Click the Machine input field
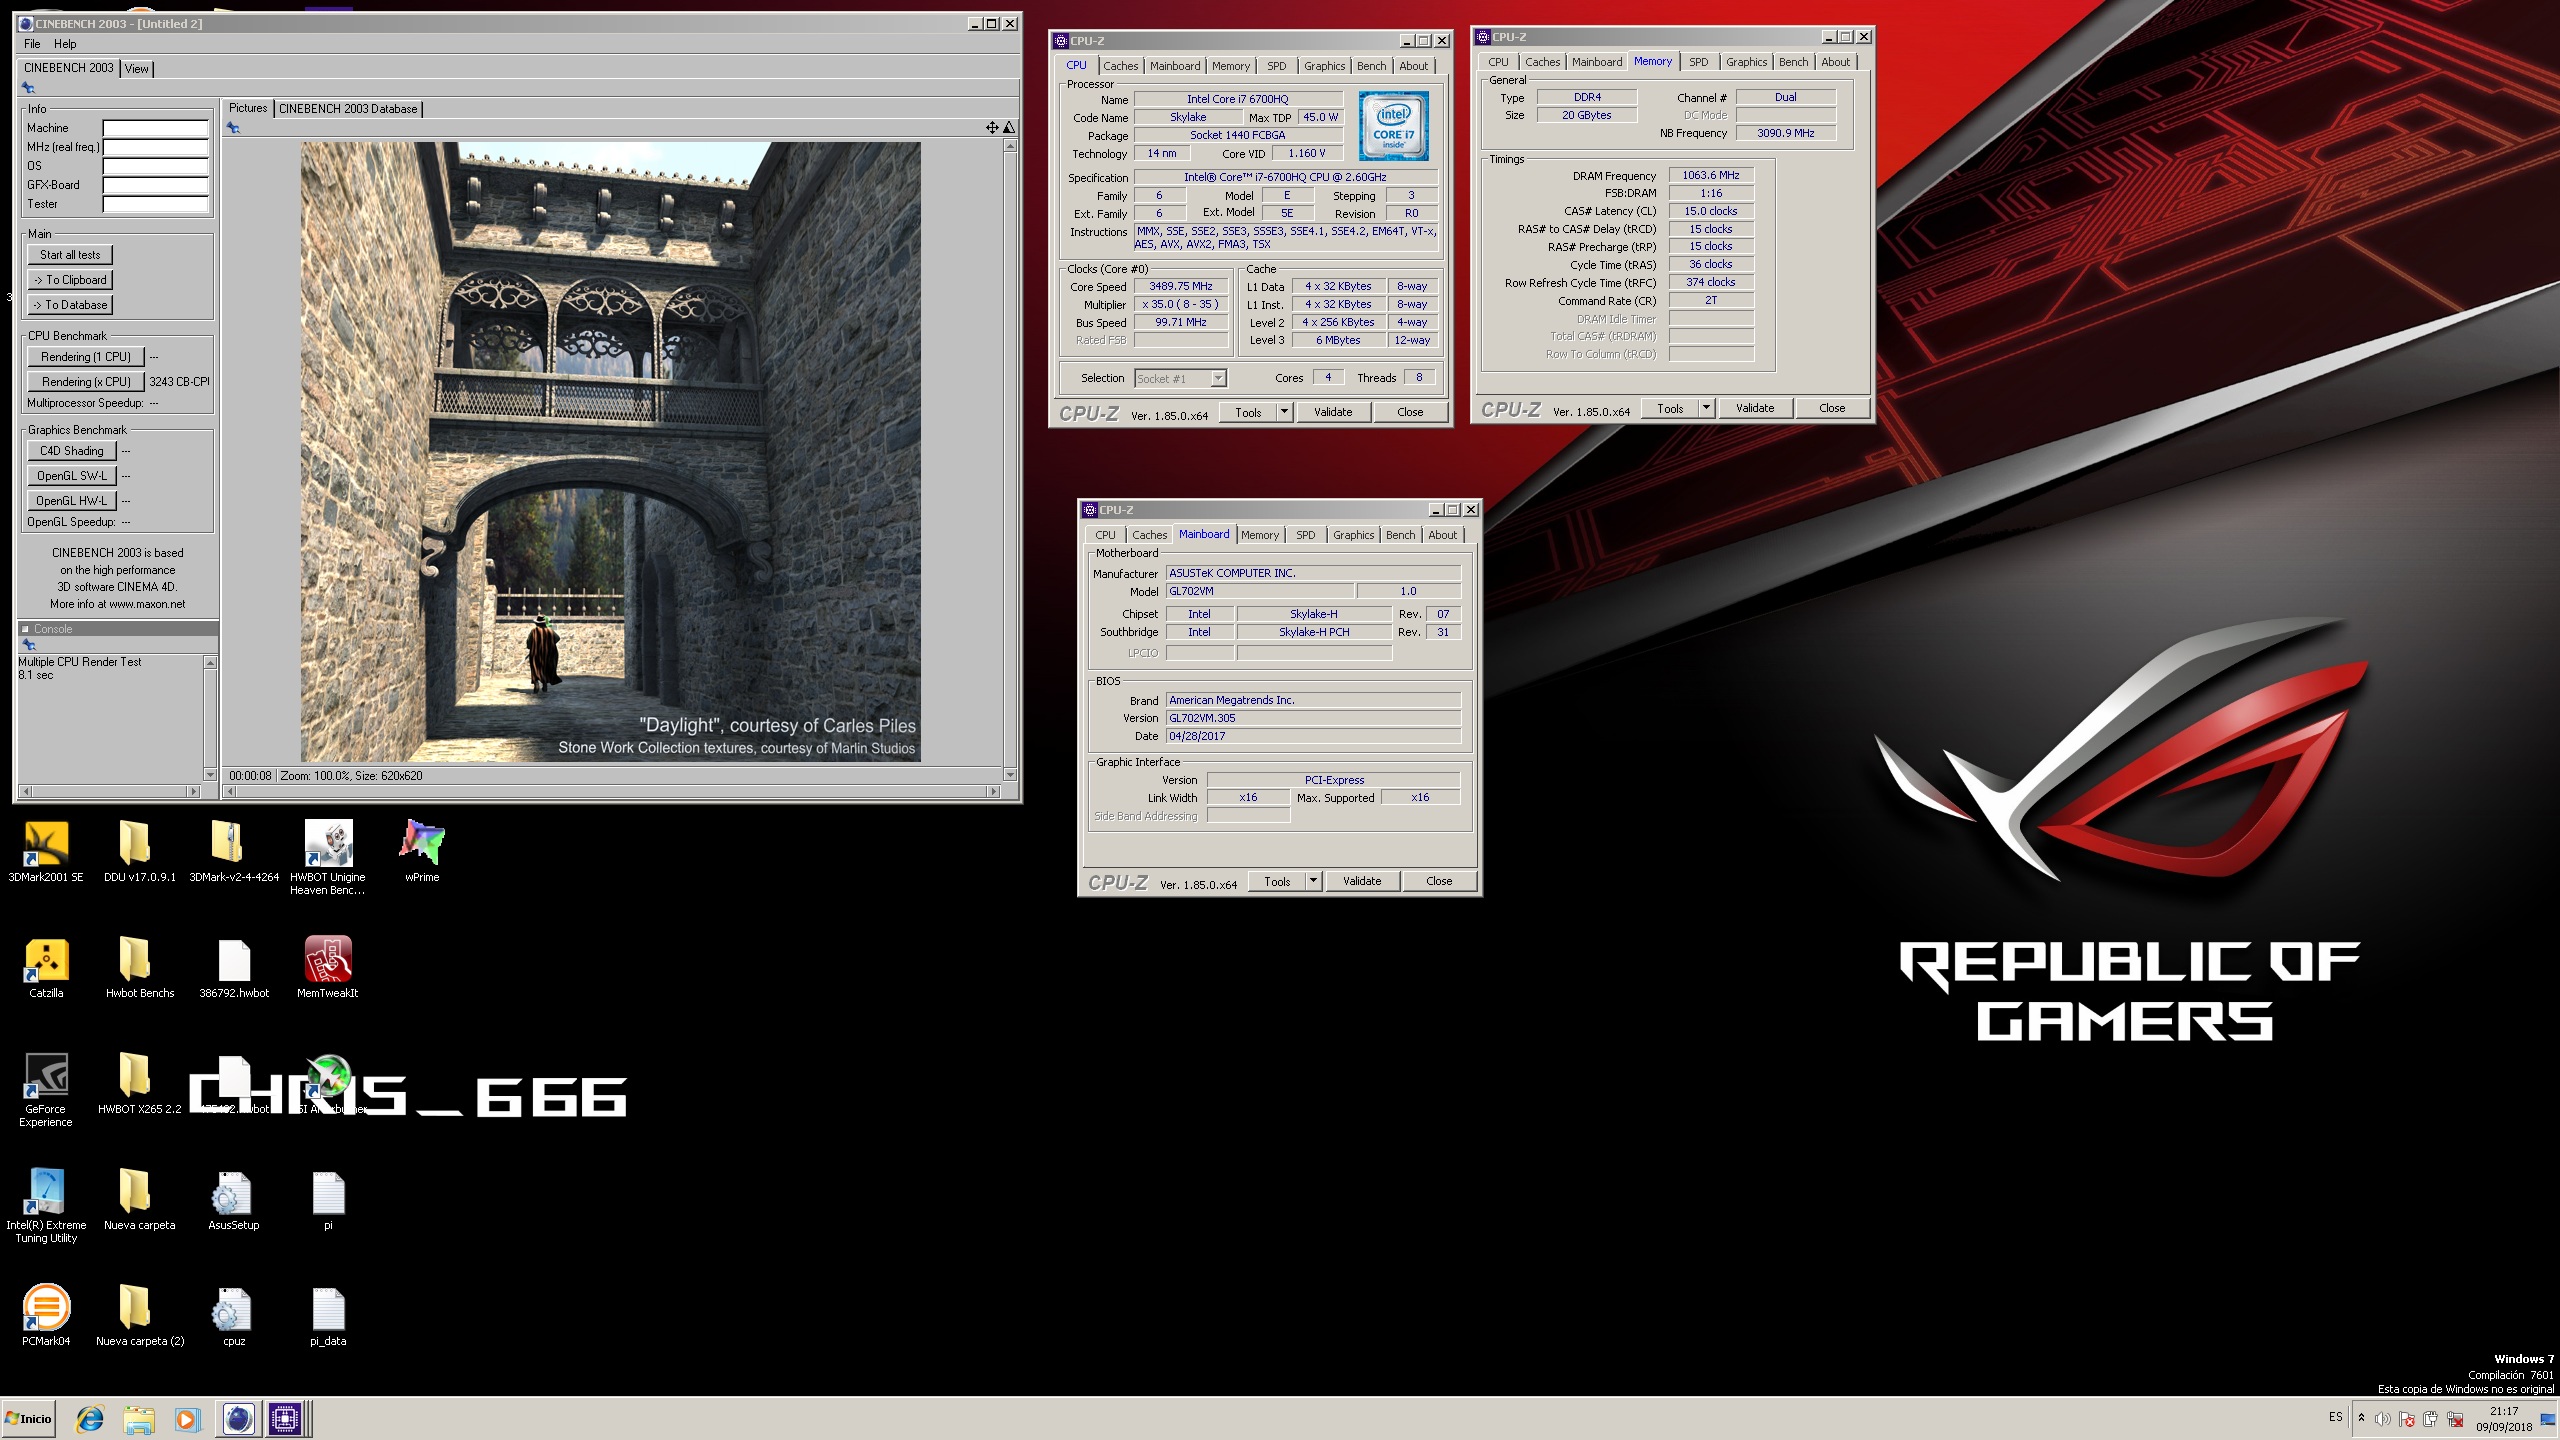The width and height of the screenshot is (2560, 1440). [155, 128]
